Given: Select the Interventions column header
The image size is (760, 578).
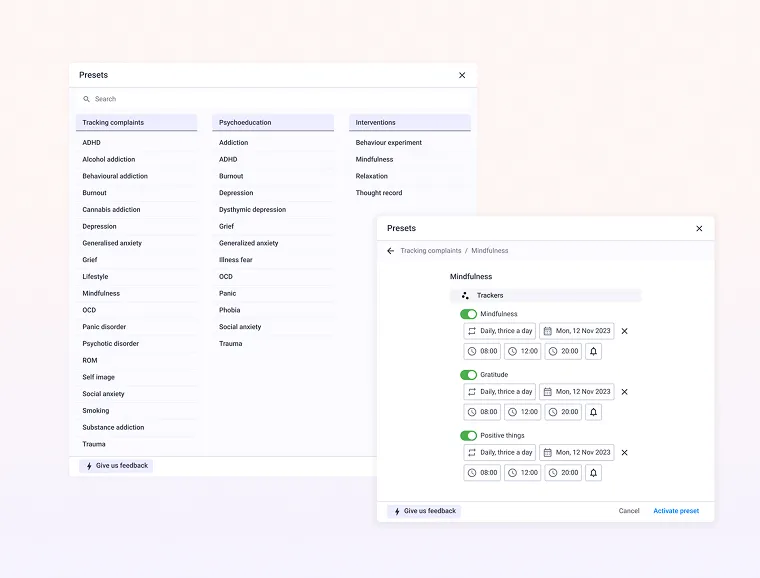Looking at the screenshot, I should (x=410, y=123).
